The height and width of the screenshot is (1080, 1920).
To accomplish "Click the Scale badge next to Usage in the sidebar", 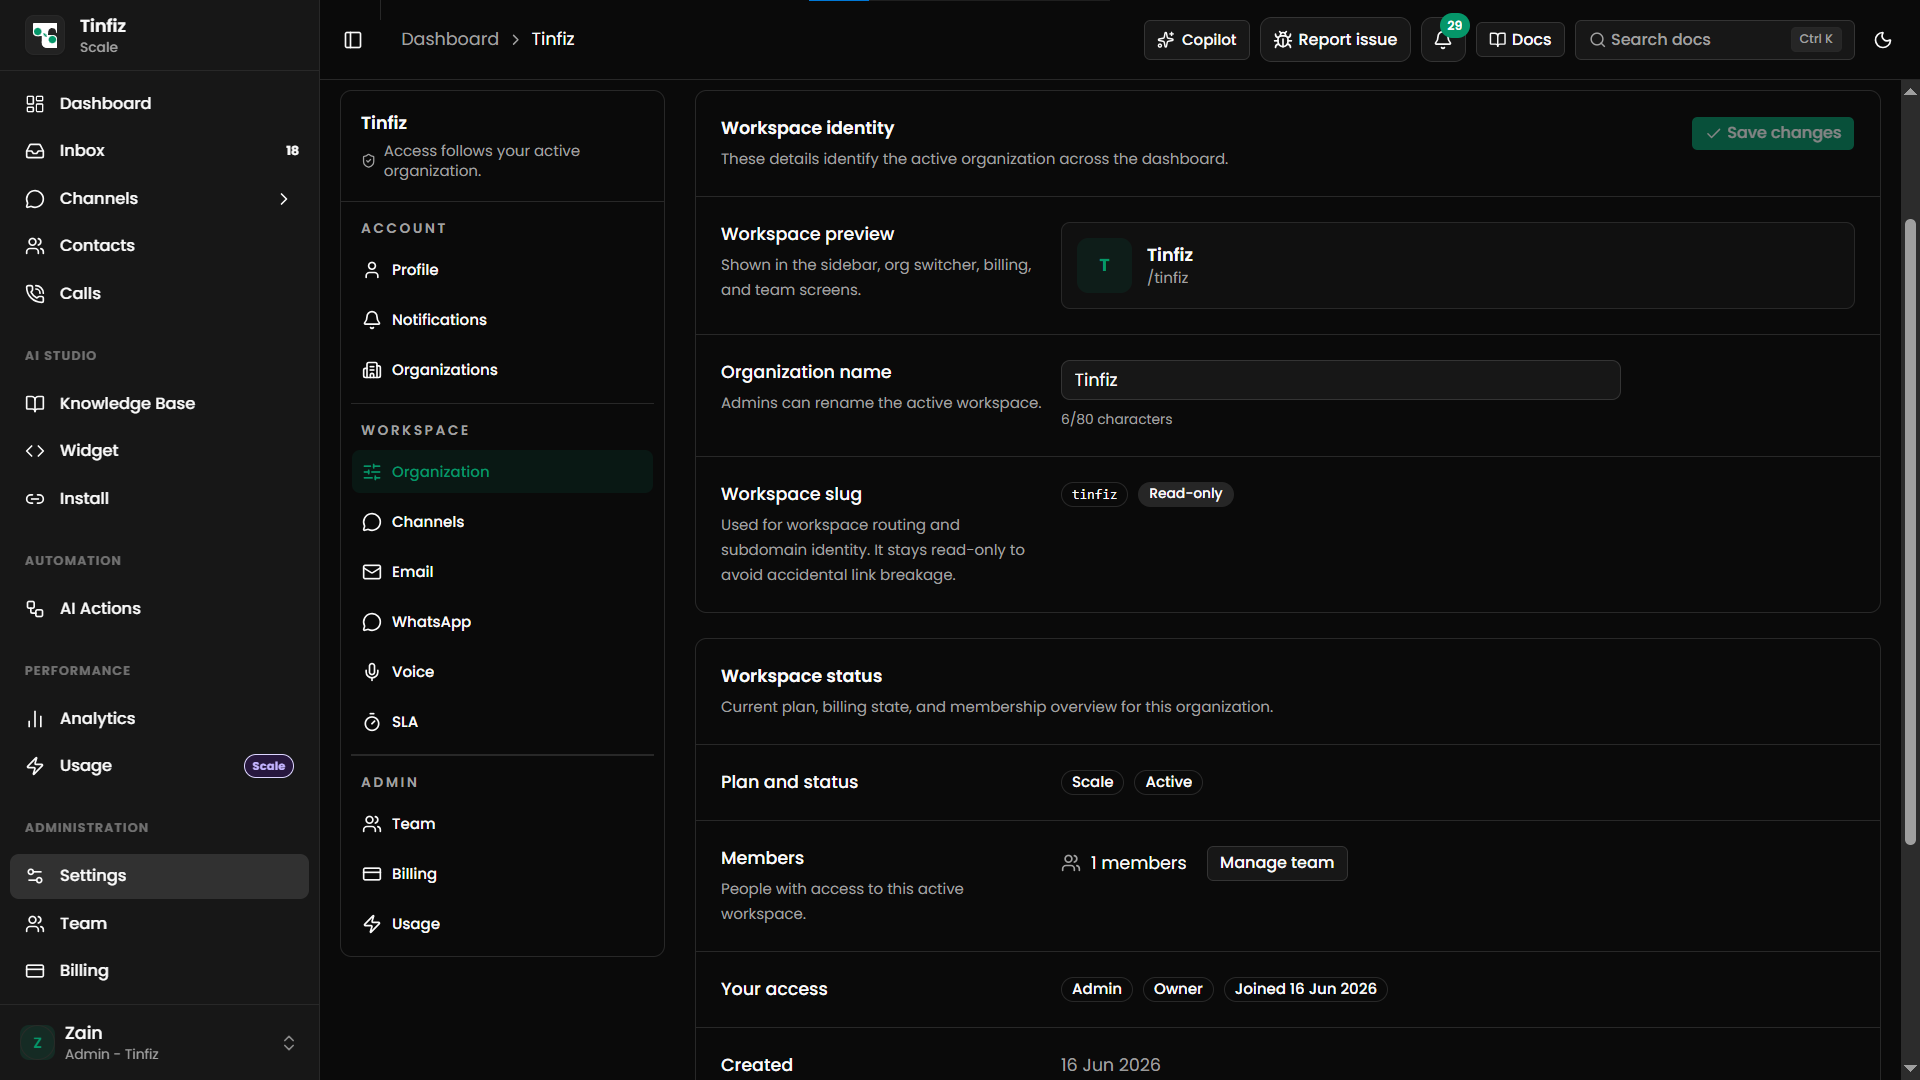I will [x=269, y=766].
